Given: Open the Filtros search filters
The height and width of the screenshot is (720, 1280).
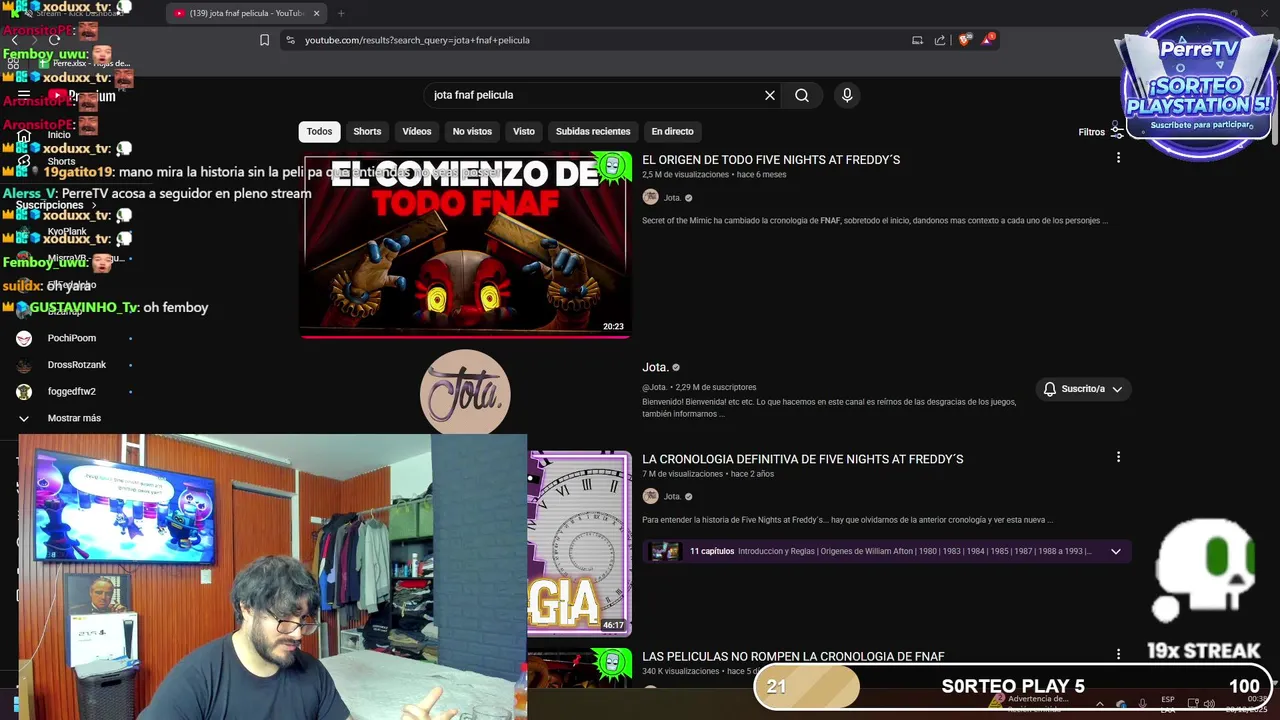Looking at the screenshot, I should pyautogui.click(x=1101, y=132).
